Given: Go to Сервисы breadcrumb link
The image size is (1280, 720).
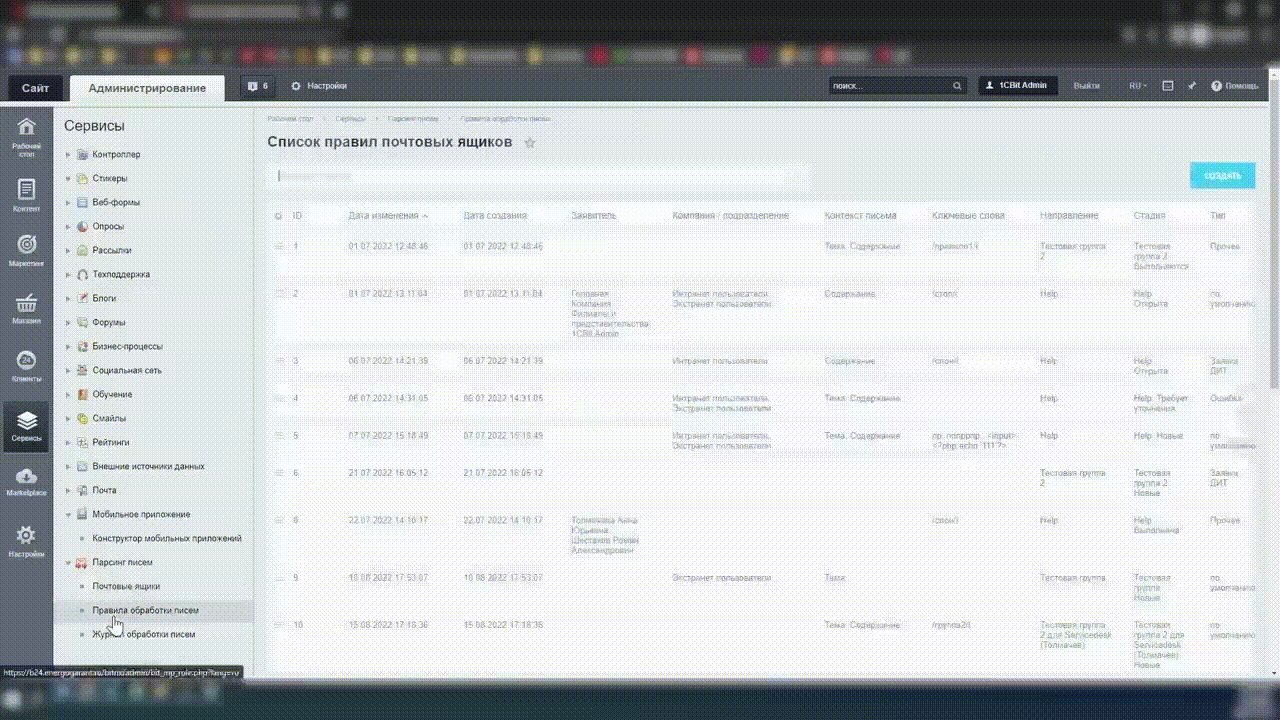Looking at the screenshot, I should pos(350,119).
